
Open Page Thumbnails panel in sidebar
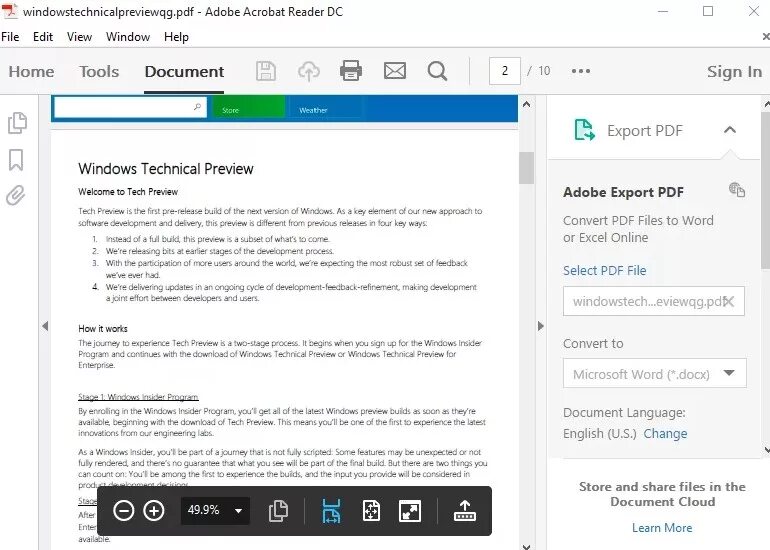pos(18,123)
